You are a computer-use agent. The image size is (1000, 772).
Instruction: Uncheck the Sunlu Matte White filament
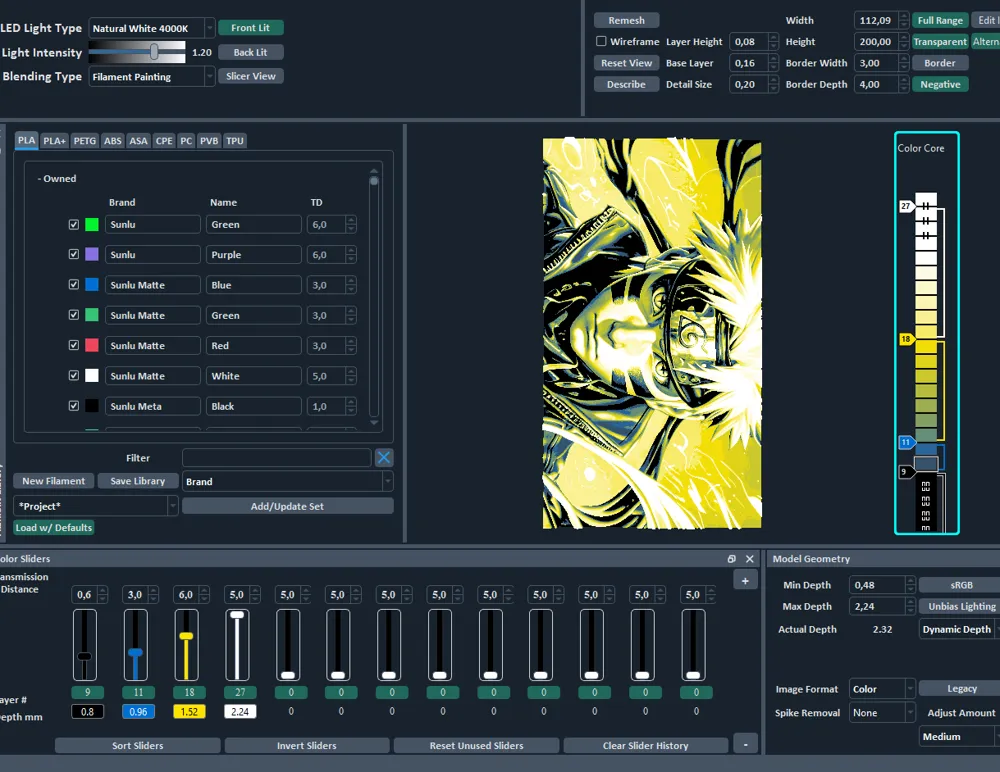pyautogui.click(x=74, y=376)
